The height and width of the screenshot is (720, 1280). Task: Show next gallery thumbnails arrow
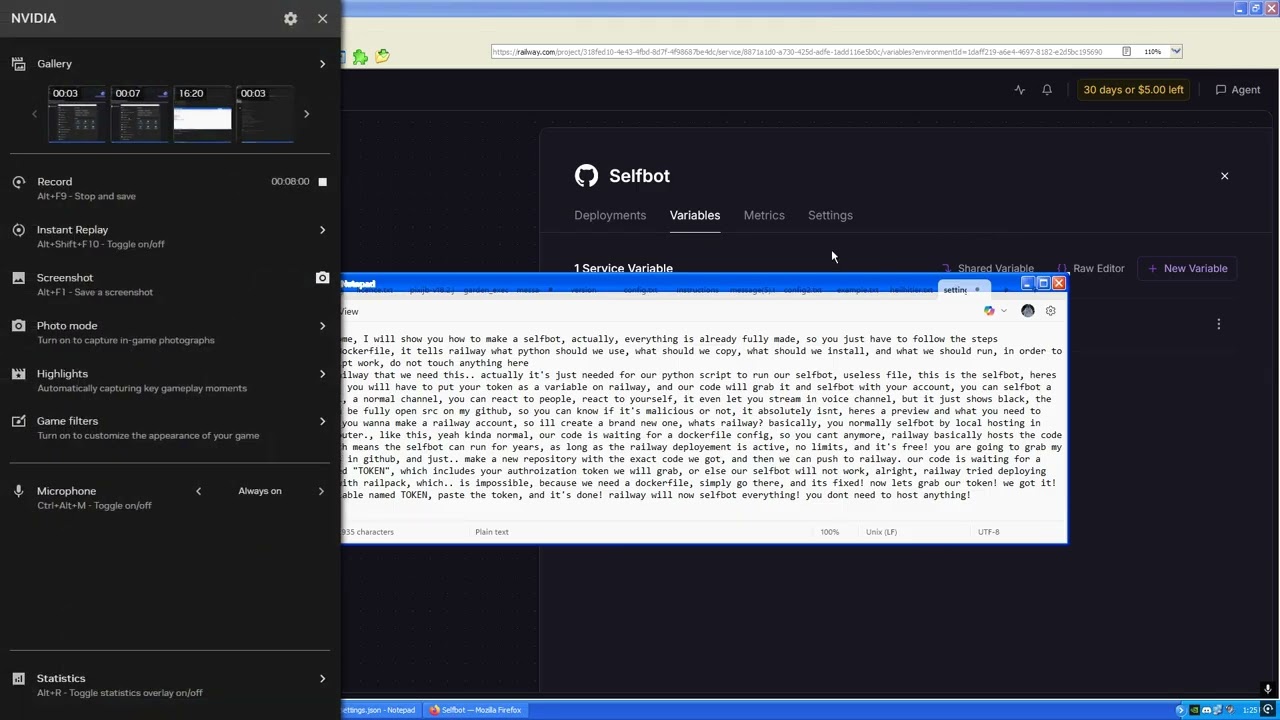coord(306,114)
